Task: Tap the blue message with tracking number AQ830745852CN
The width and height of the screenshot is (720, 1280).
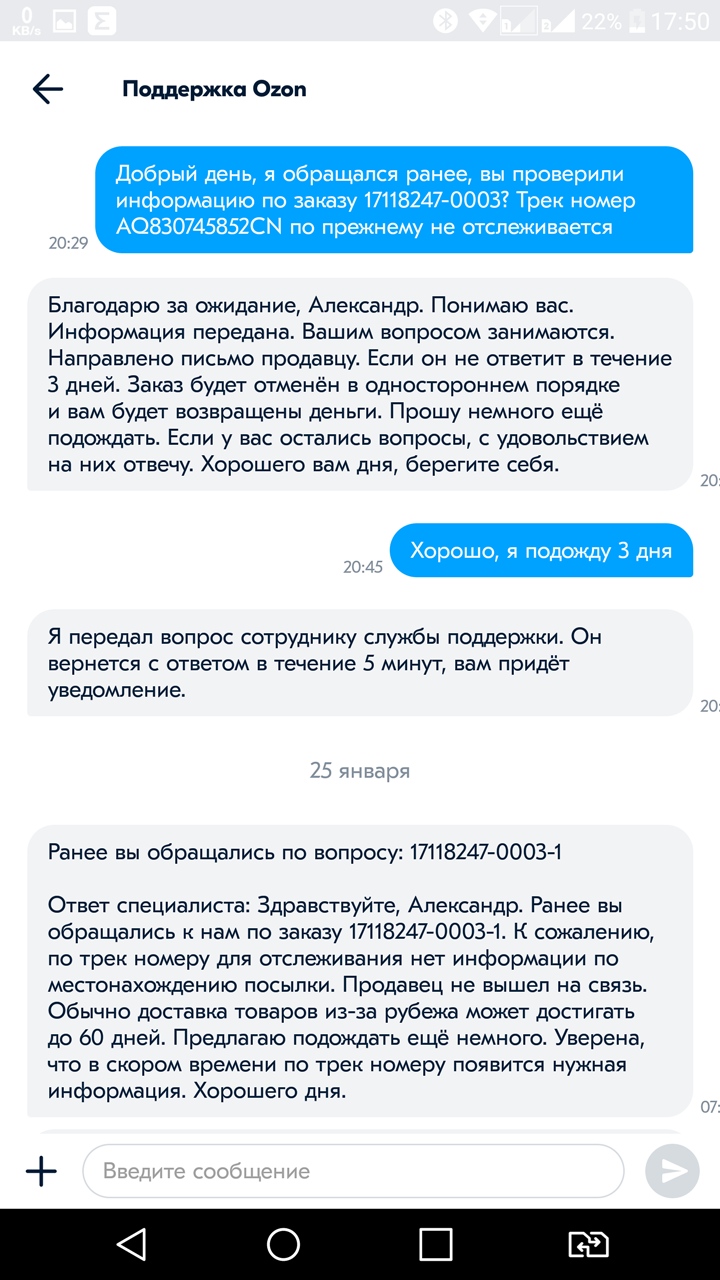Action: [x=394, y=200]
